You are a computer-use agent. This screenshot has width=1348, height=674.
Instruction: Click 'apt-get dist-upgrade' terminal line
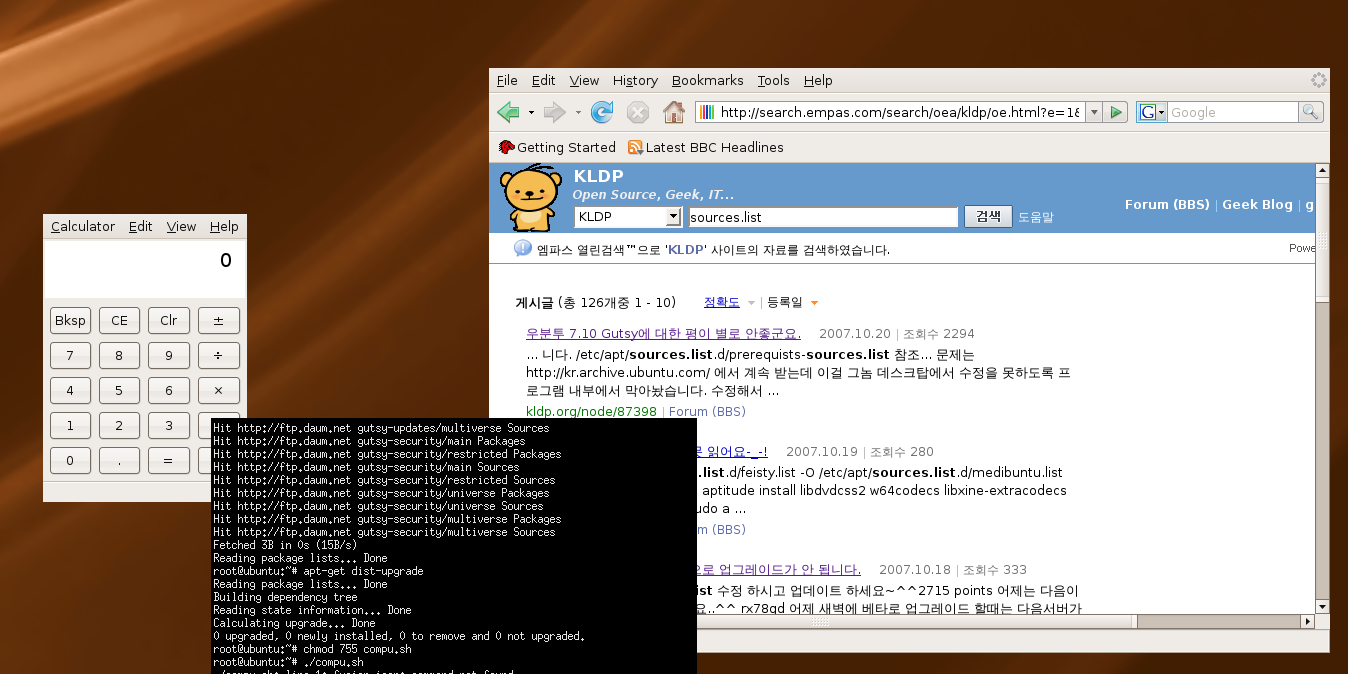[318, 571]
